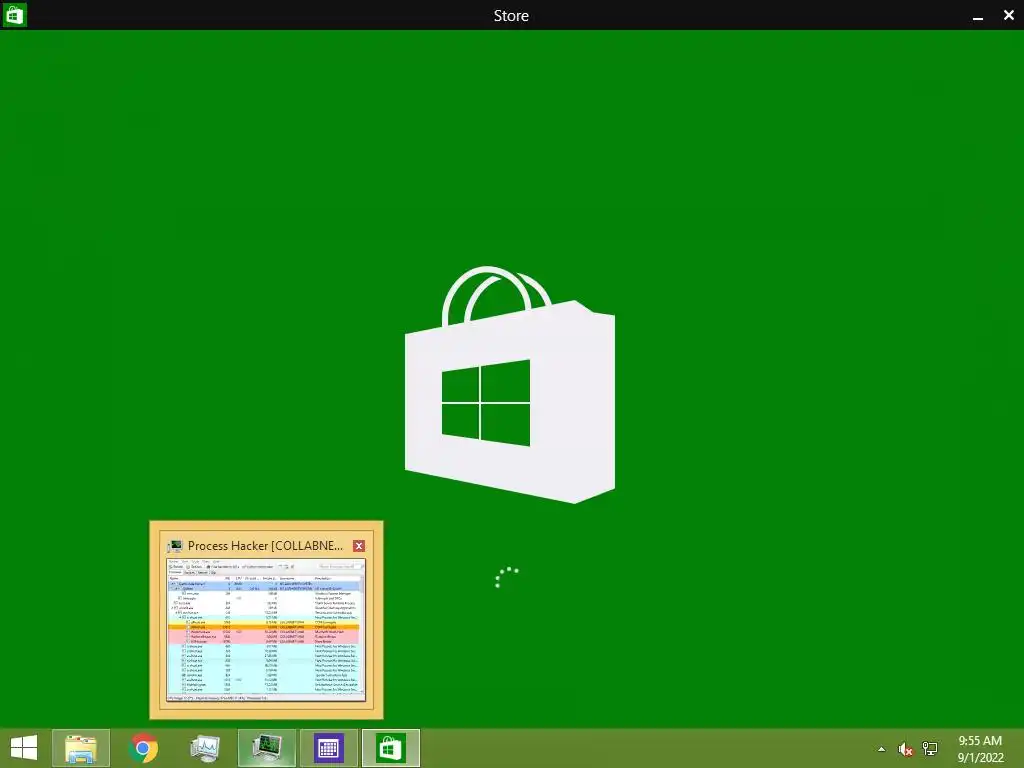Select the Process Hacker window thumbnail
Image resolution: width=1024 pixels, height=768 pixels.
click(266, 630)
